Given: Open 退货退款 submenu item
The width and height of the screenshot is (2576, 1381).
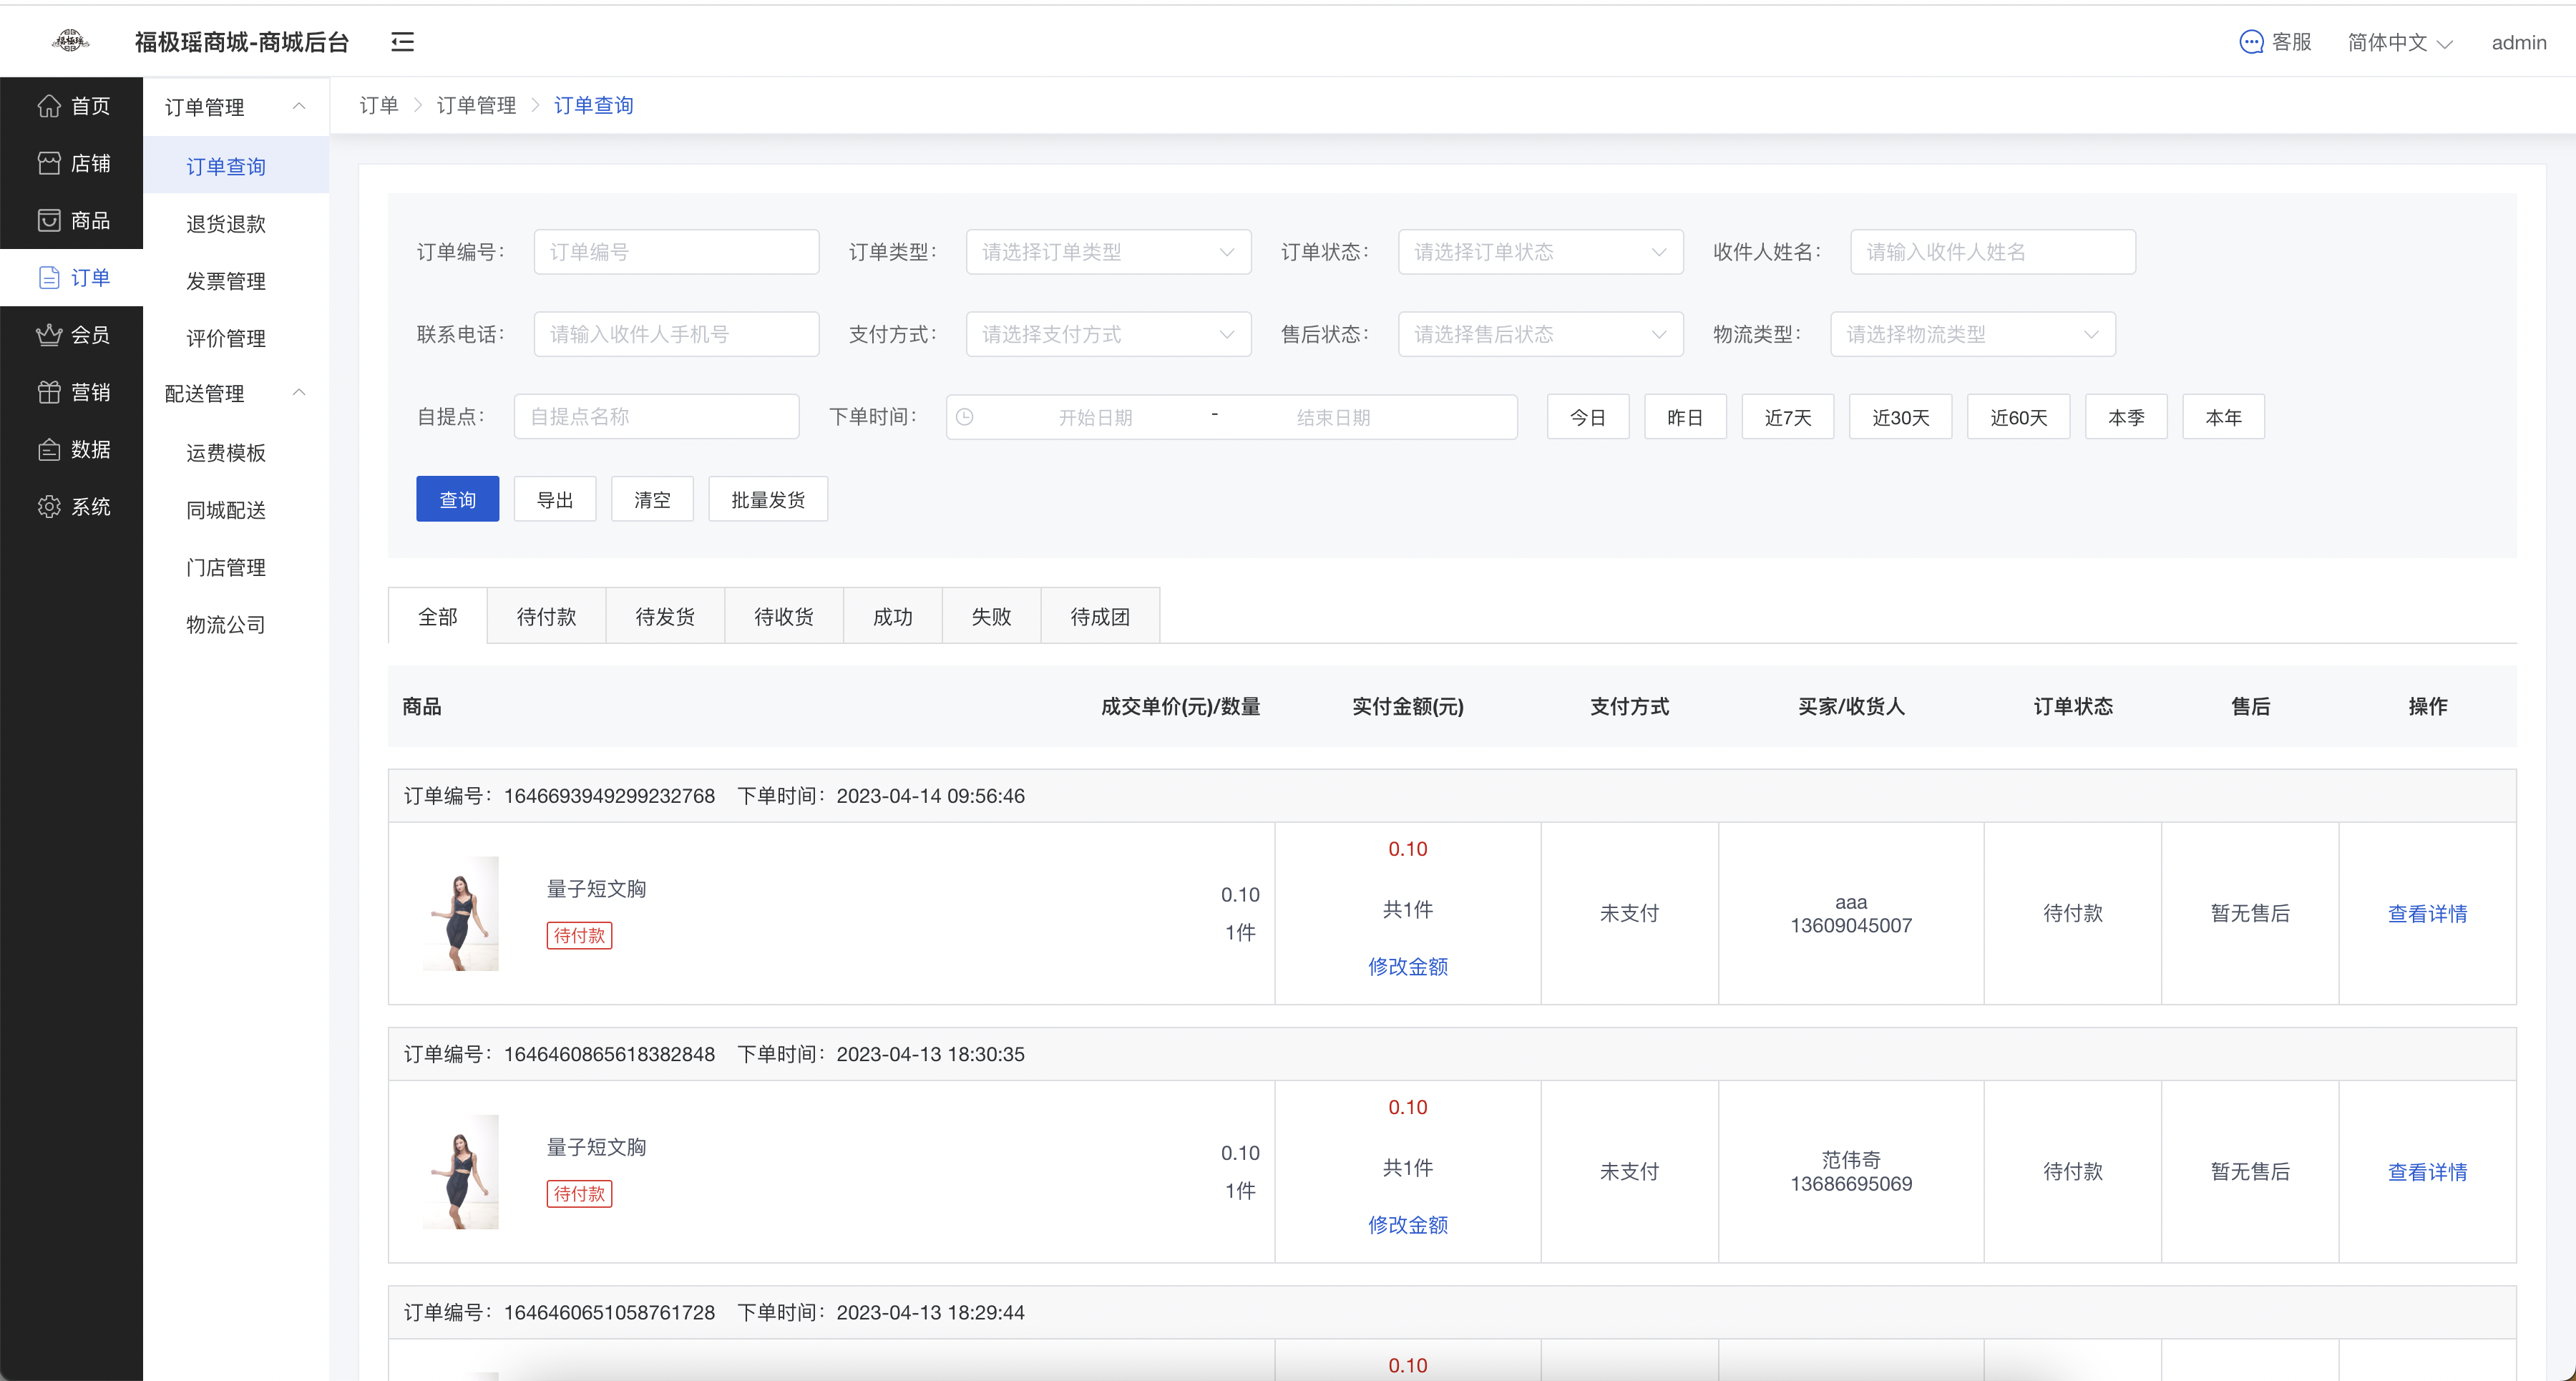Looking at the screenshot, I should coord(236,223).
